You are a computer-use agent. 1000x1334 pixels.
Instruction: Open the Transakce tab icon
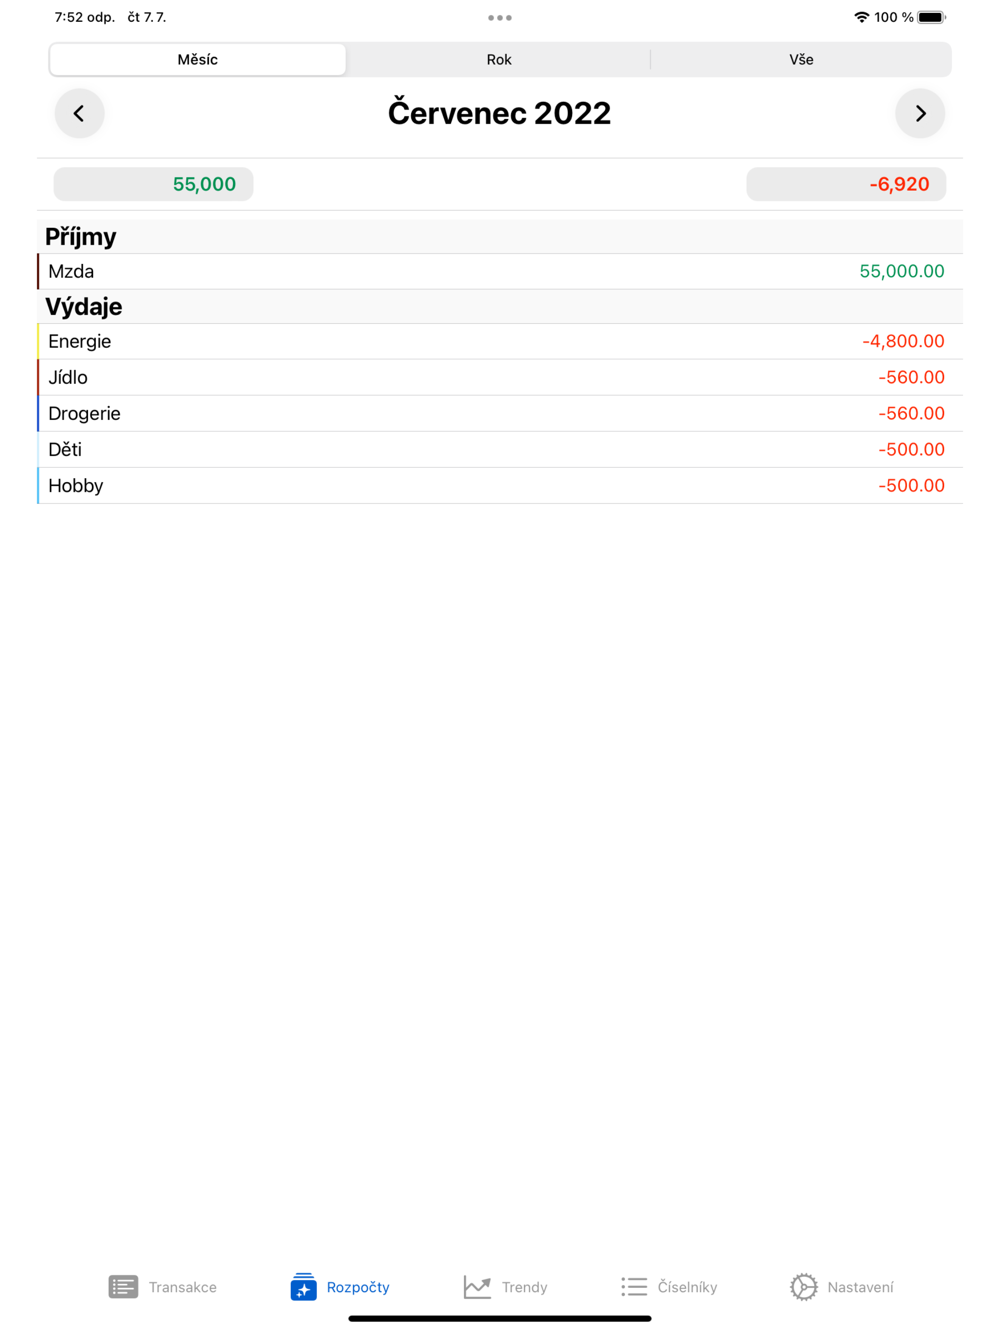click(x=123, y=1287)
